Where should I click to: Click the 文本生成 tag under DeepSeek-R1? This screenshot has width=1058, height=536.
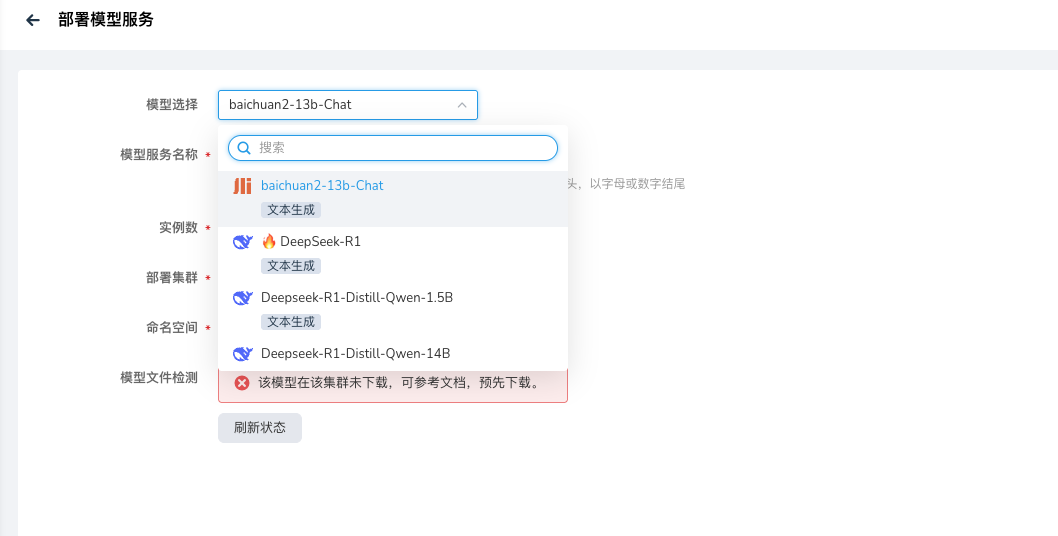[x=291, y=266]
